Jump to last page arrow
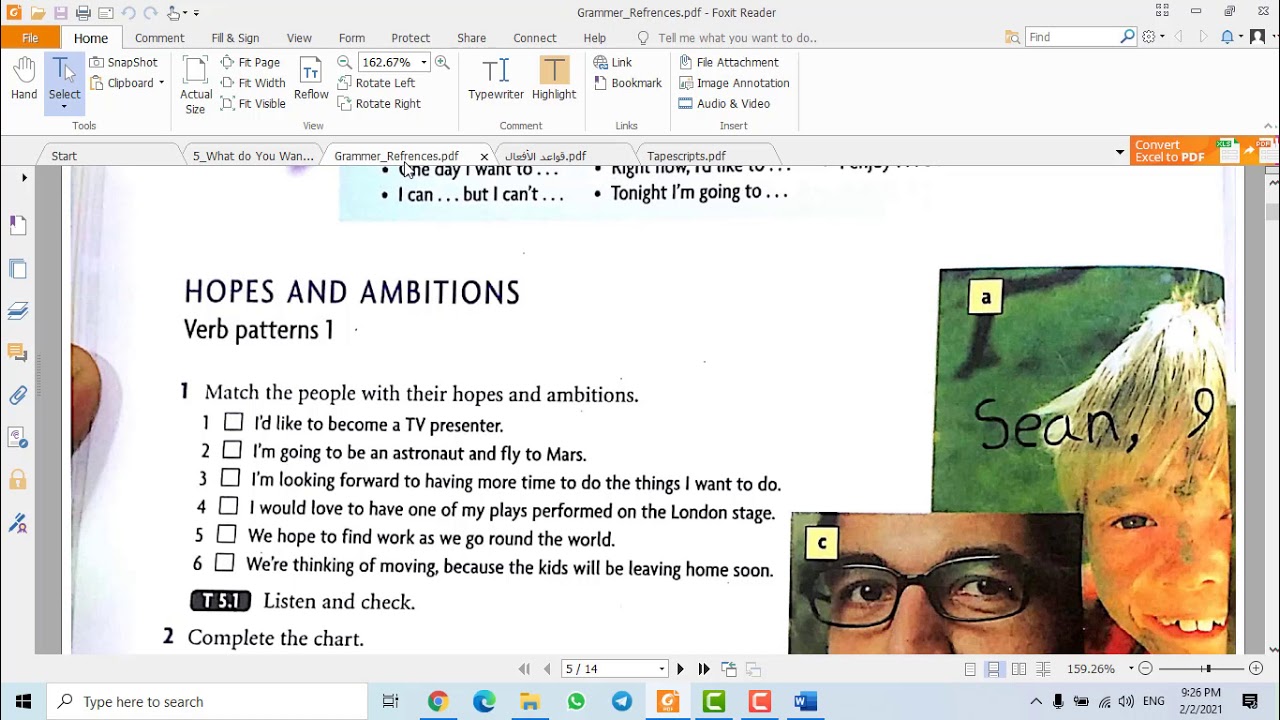The width and height of the screenshot is (1280, 720). pos(704,669)
